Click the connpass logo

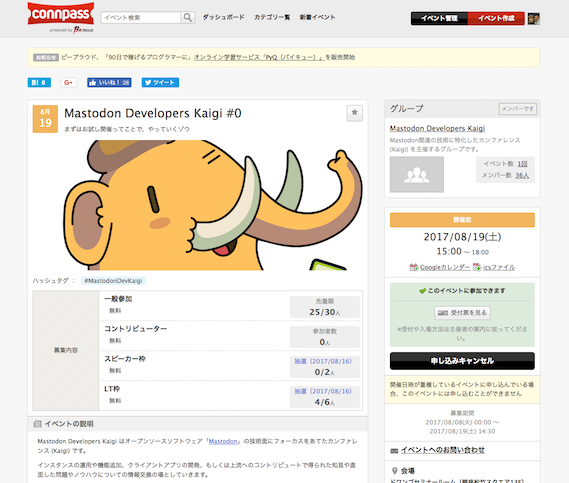tap(61, 14)
